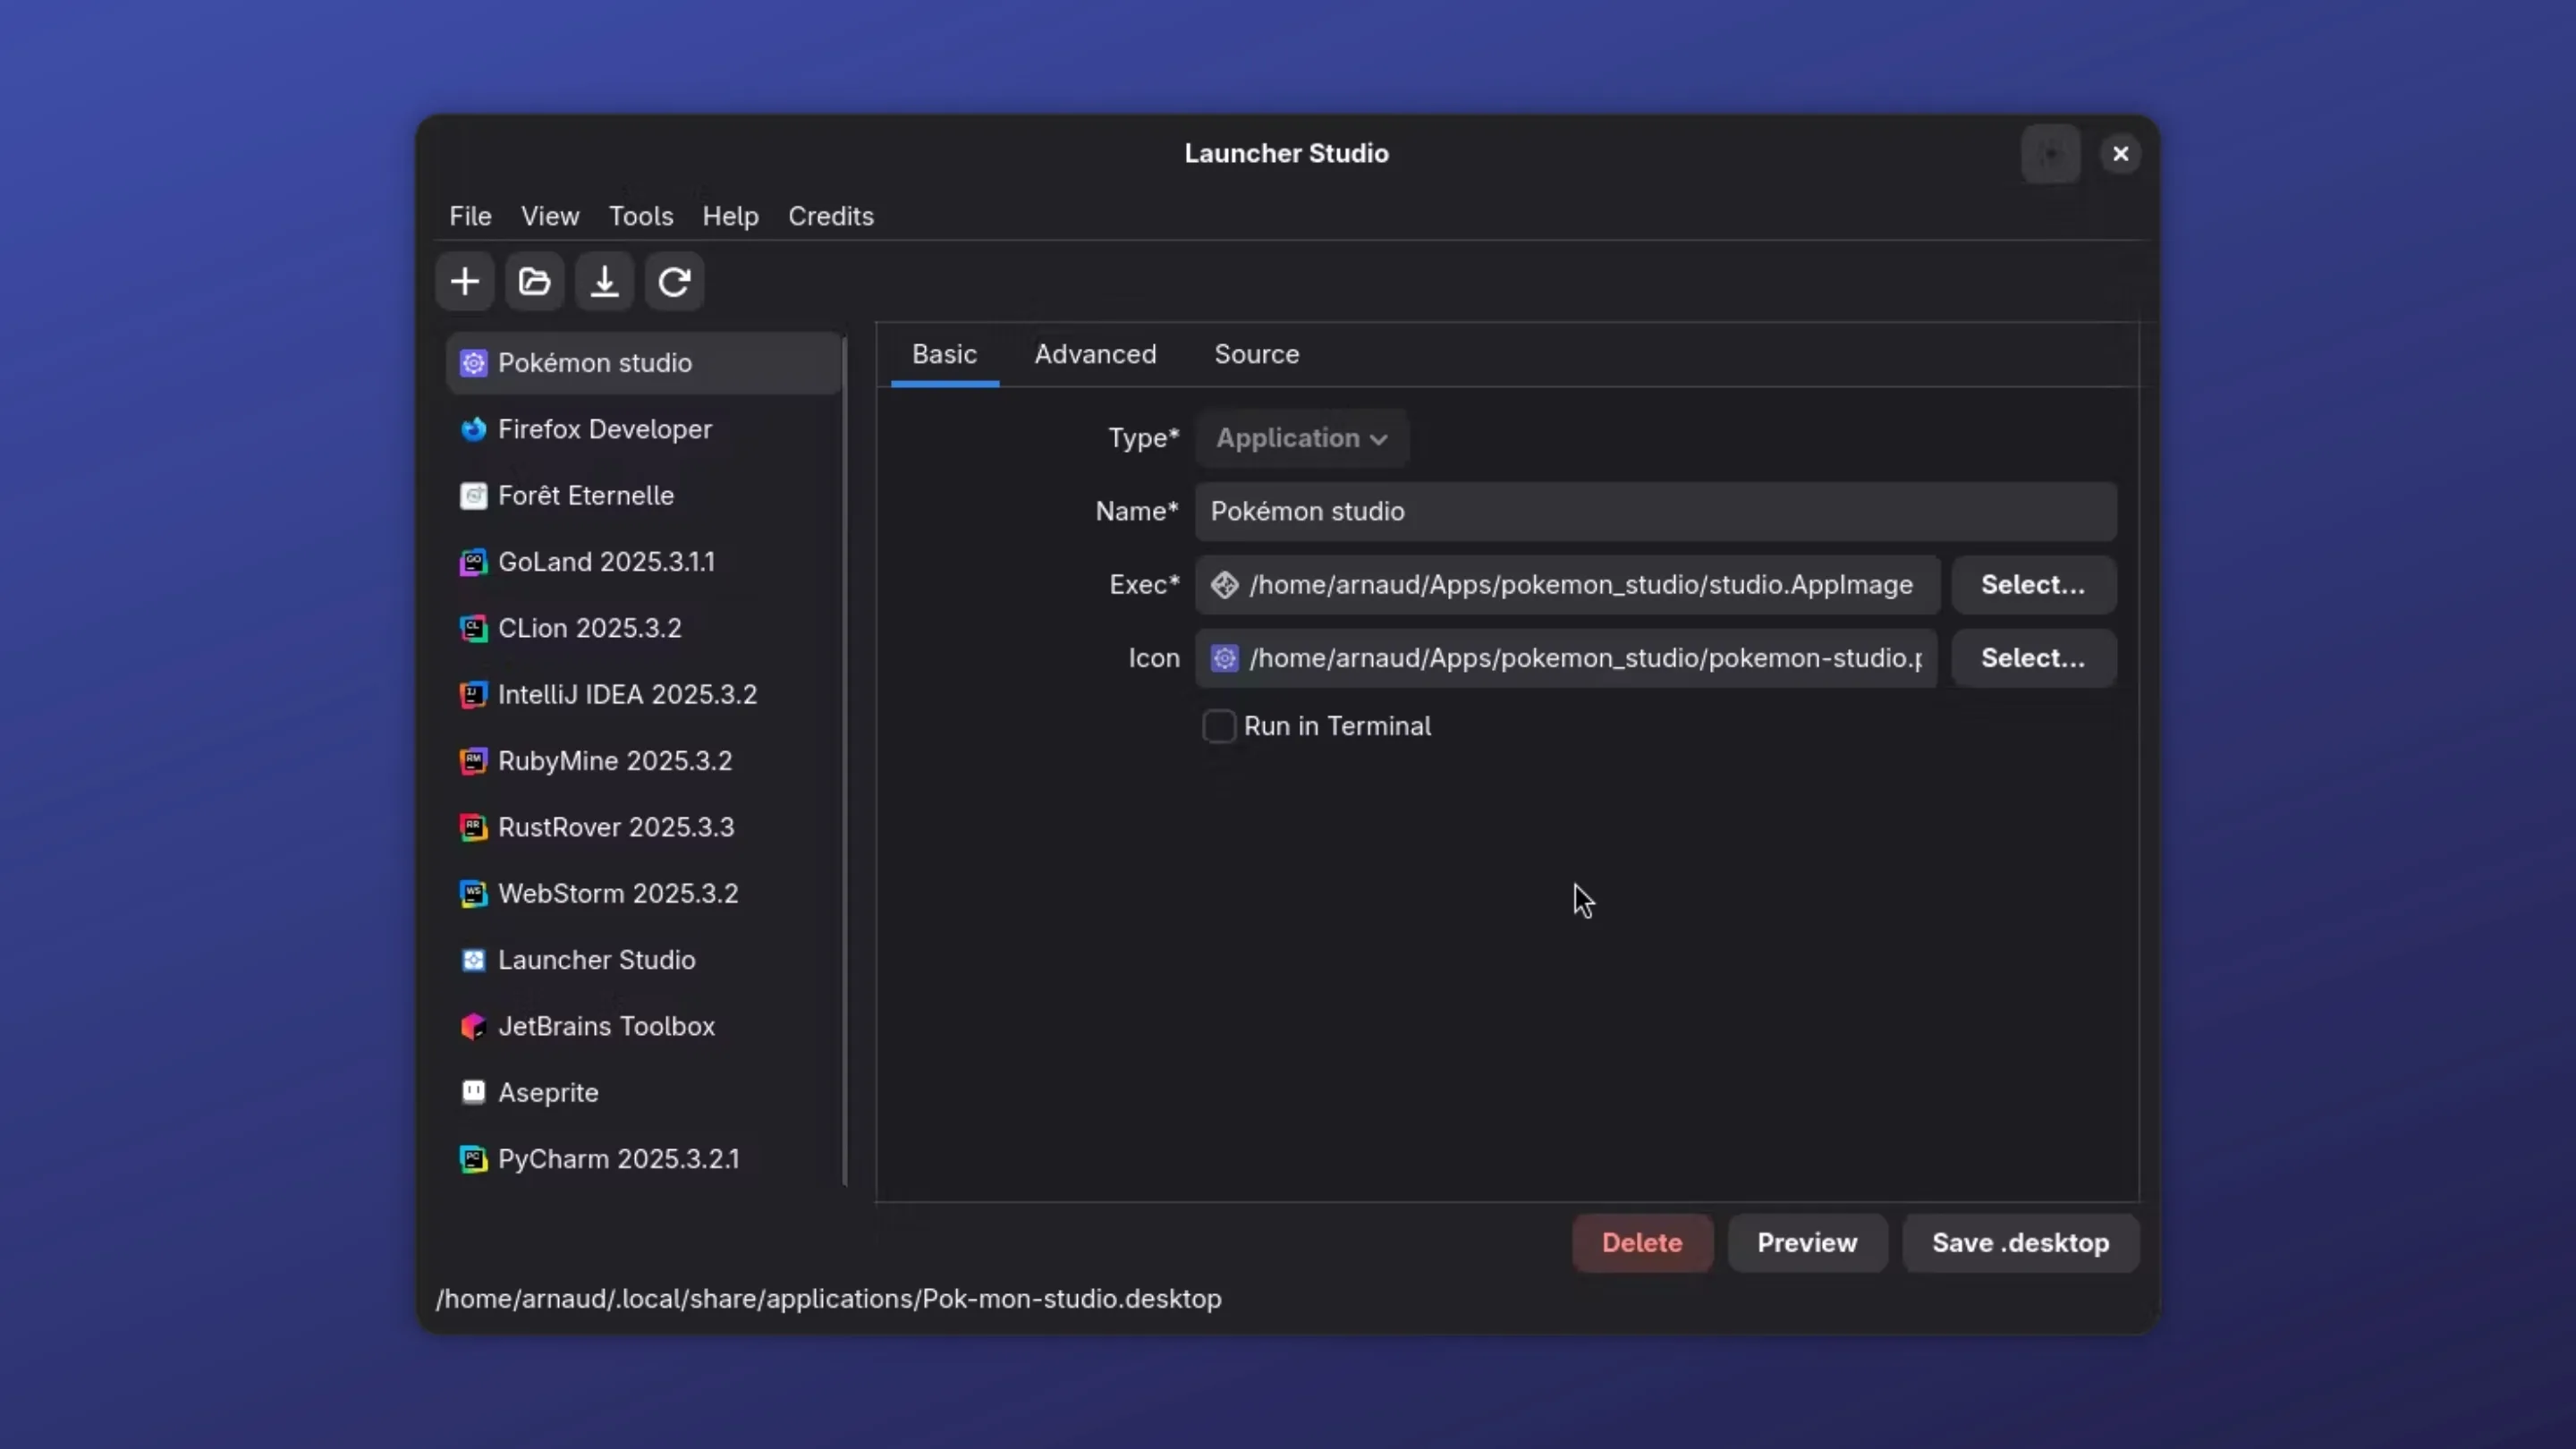Viewport: 2576px width, 1449px height.
Task: Select Aseprite in the sidebar list
Action: 548,1092
